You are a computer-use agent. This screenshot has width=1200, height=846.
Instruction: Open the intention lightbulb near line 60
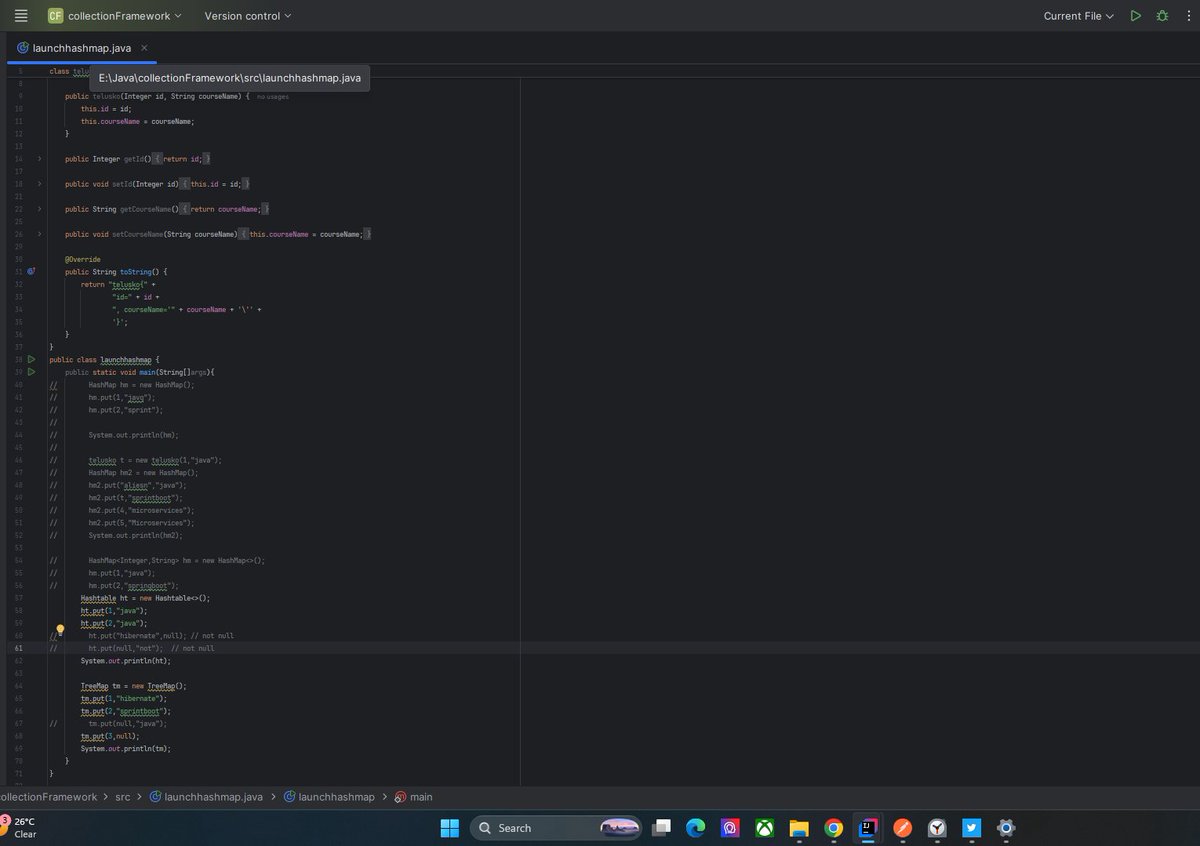[60, 629]
